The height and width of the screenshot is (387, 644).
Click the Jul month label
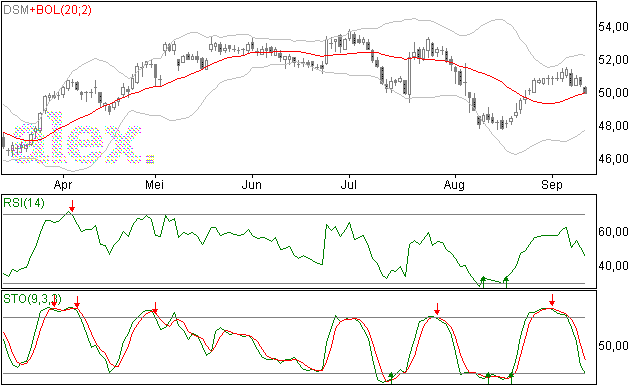[348, 185]
